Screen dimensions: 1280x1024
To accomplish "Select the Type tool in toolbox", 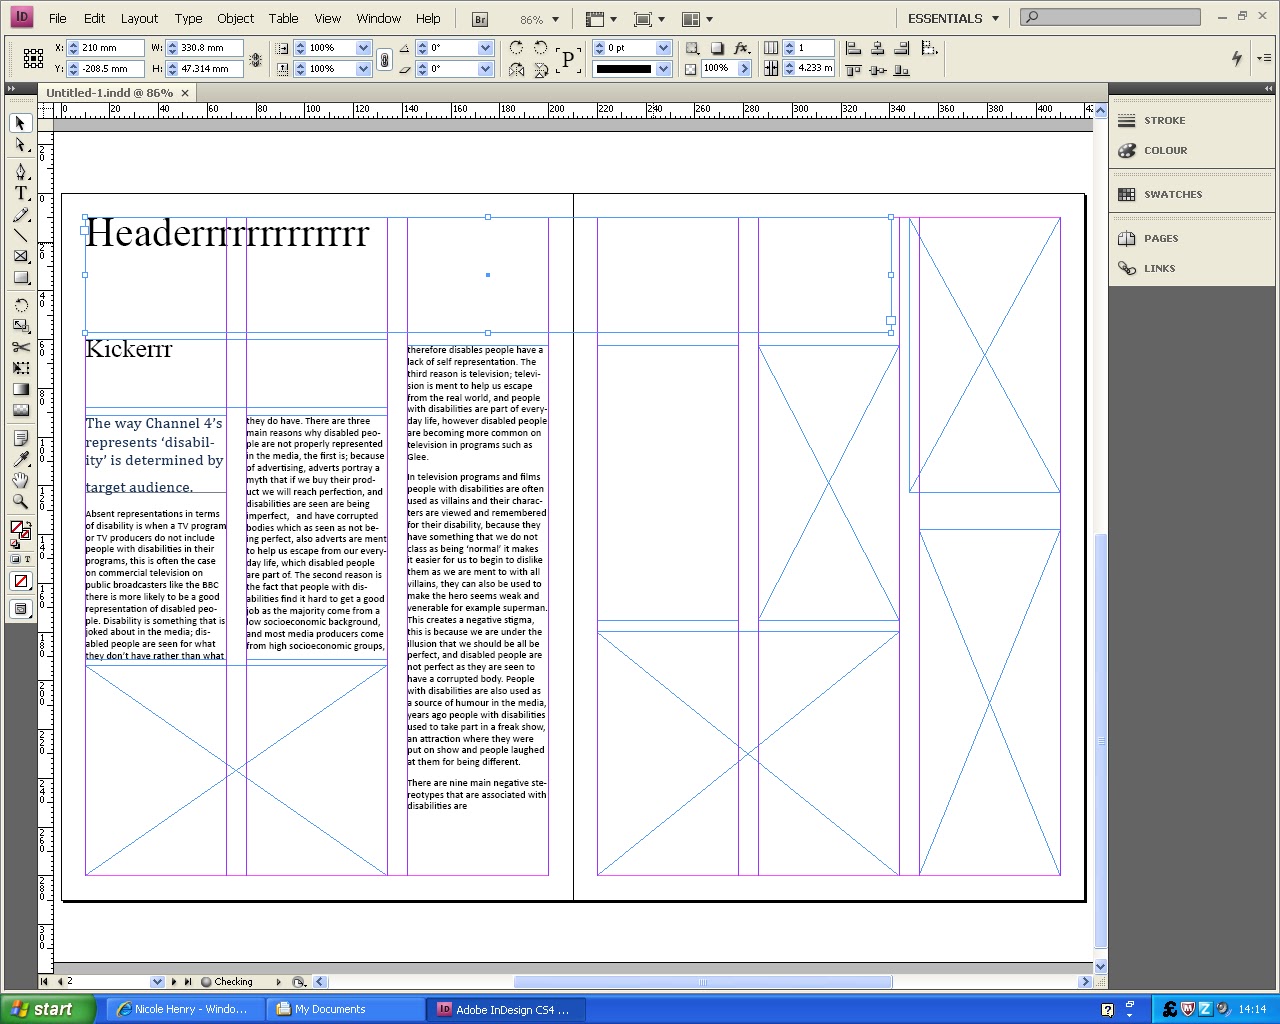I will pos(20,193).
